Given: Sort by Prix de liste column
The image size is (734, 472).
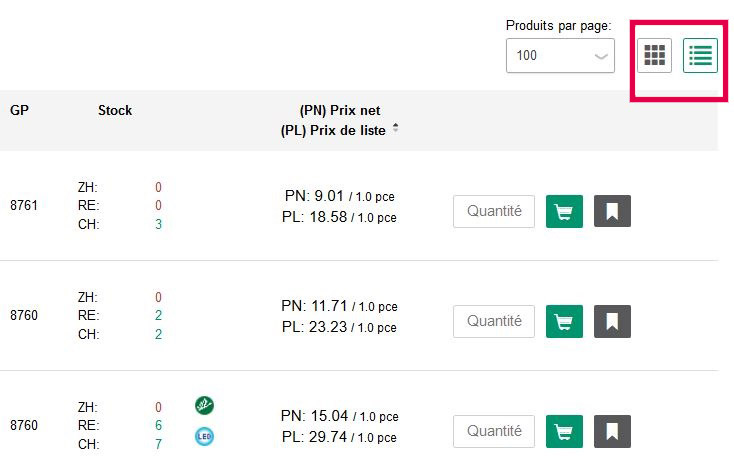Looking at the screenshot, I should [x=396, y=129].
